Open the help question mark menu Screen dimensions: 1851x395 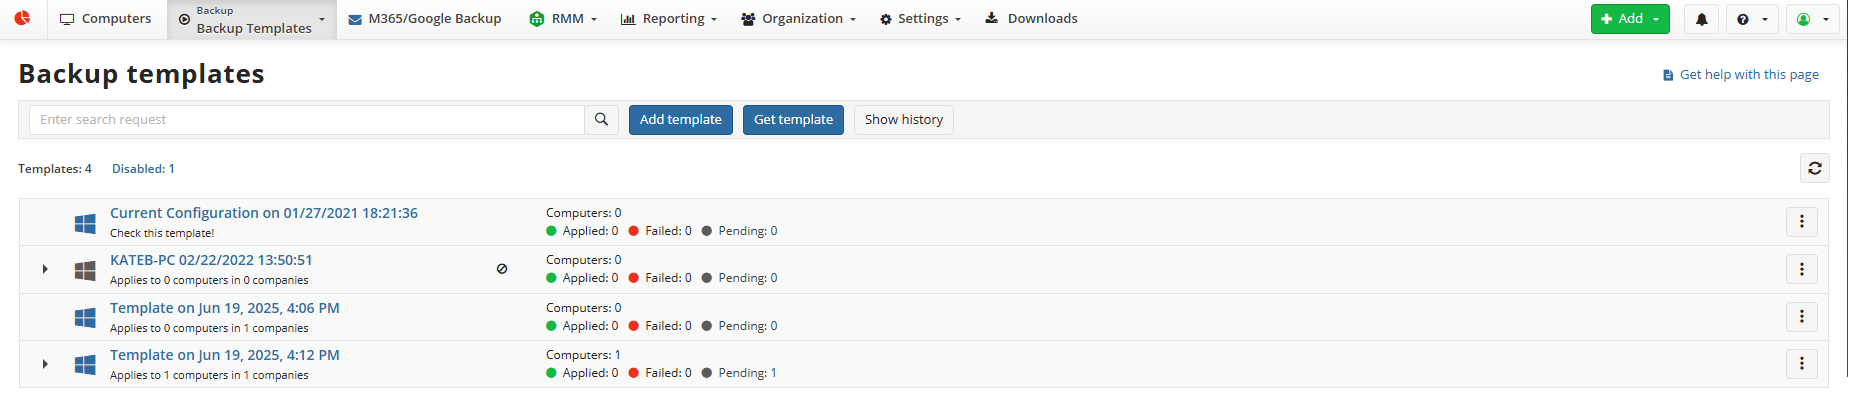pos(1752,19)
